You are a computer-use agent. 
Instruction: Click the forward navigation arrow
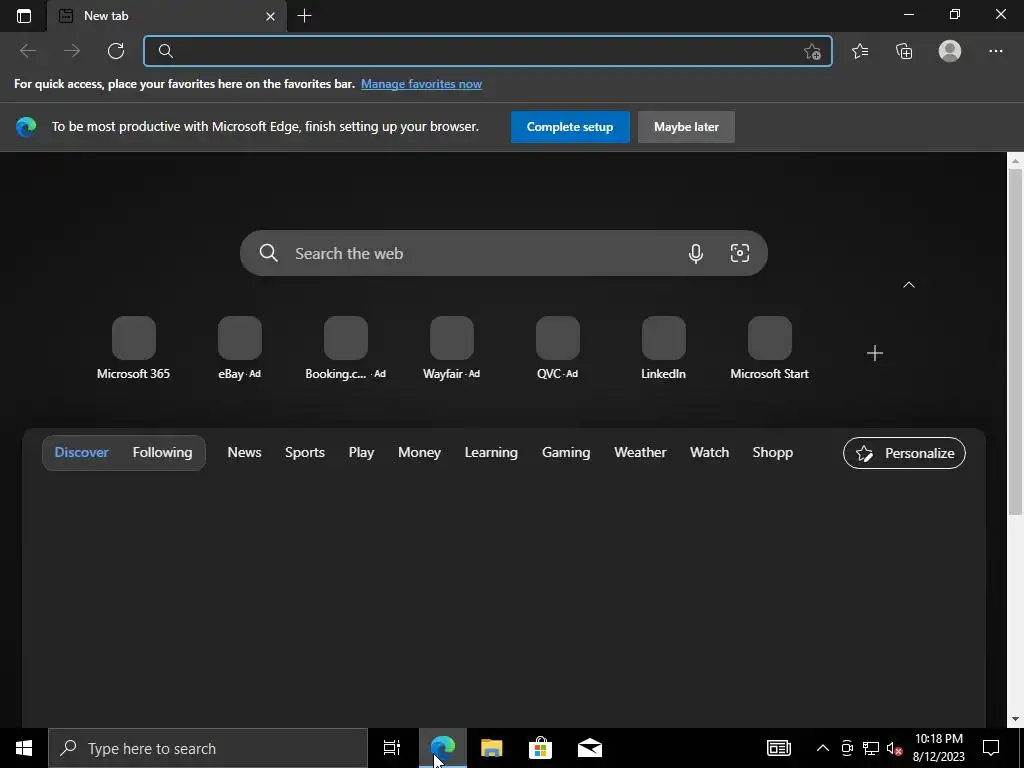pyautogui.click(x=72, y=51)
